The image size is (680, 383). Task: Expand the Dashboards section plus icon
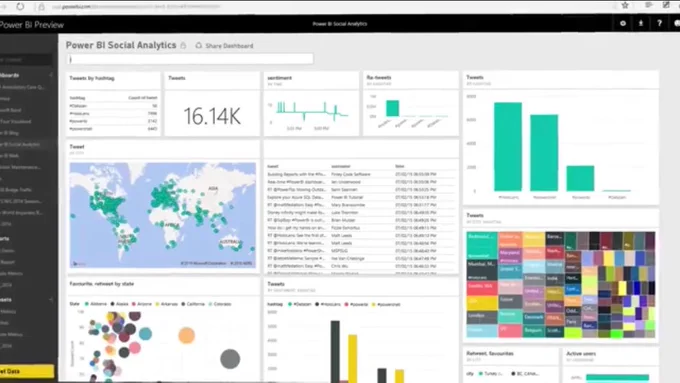(51, 75)
